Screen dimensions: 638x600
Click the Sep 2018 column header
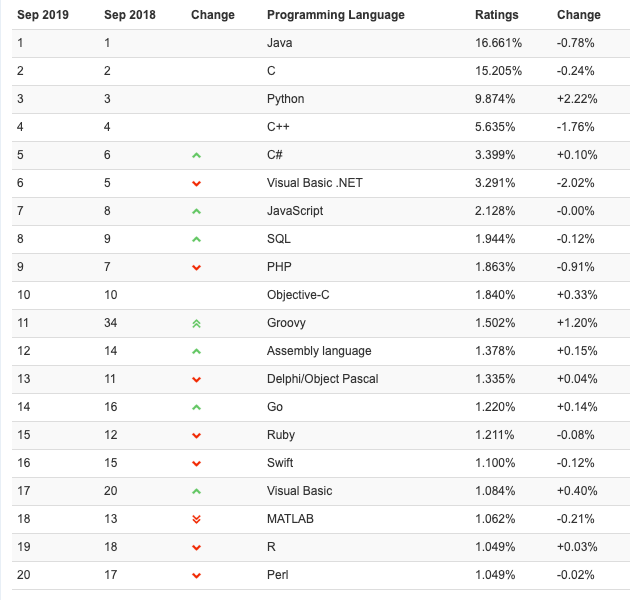[128, 15]
